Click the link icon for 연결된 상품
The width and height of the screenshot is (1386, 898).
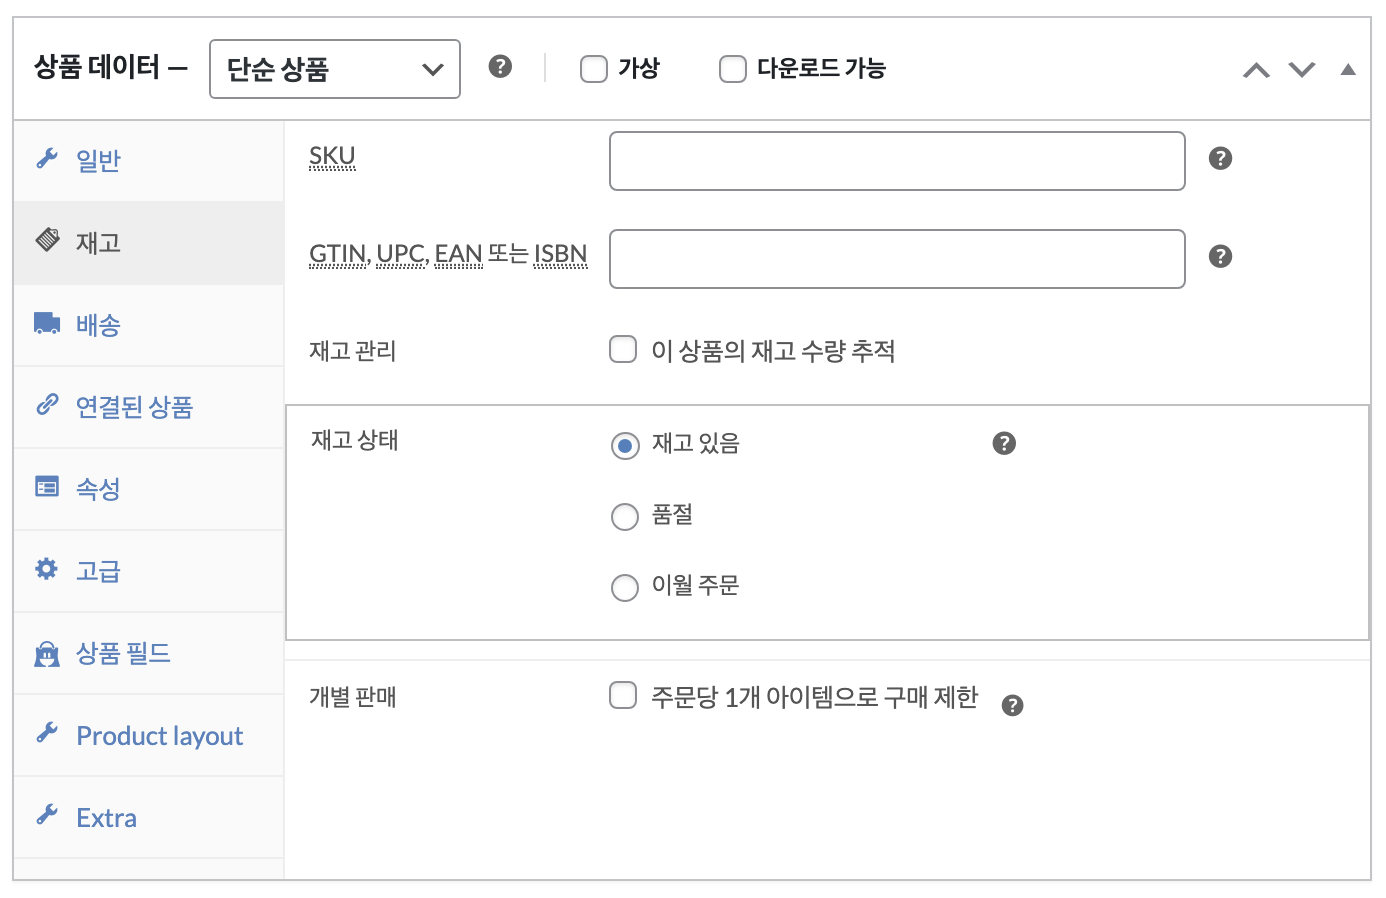click(47, 404)
